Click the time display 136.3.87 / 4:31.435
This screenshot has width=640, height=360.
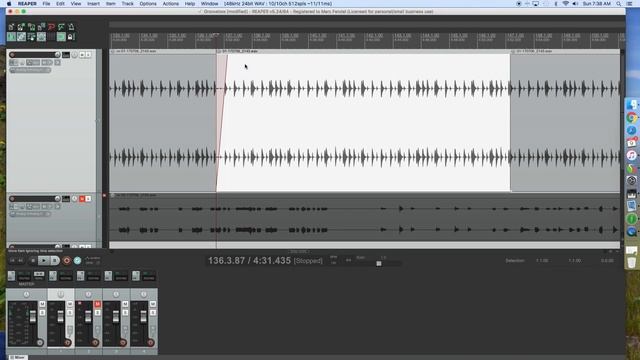(x=249, y=260)
